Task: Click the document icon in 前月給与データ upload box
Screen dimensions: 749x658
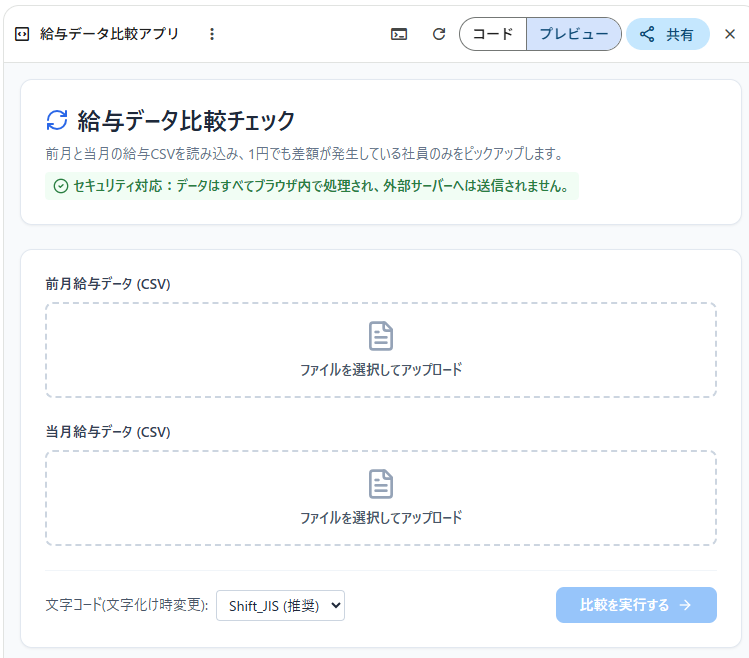Action: (381, 336)
